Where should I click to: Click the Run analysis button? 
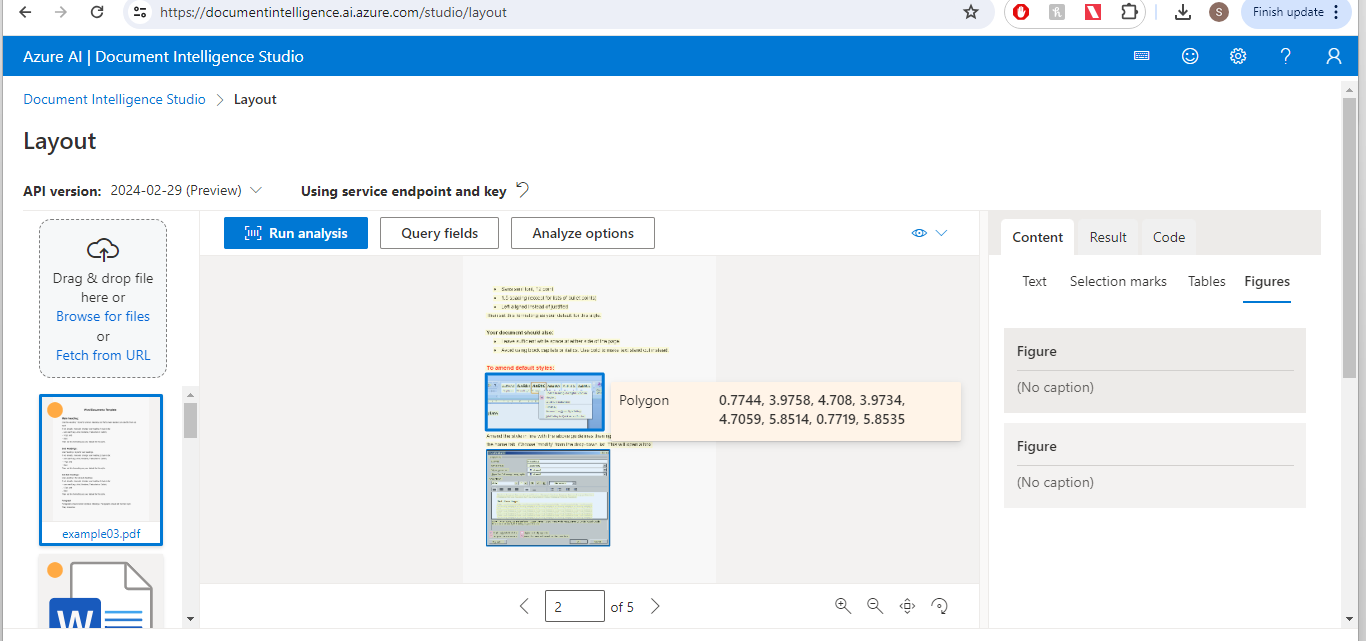[295, 232]
